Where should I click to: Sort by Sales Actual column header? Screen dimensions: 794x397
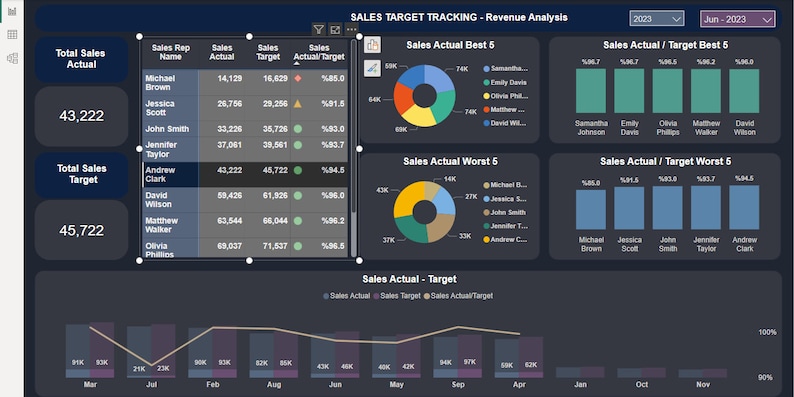(x=222, y=53)
